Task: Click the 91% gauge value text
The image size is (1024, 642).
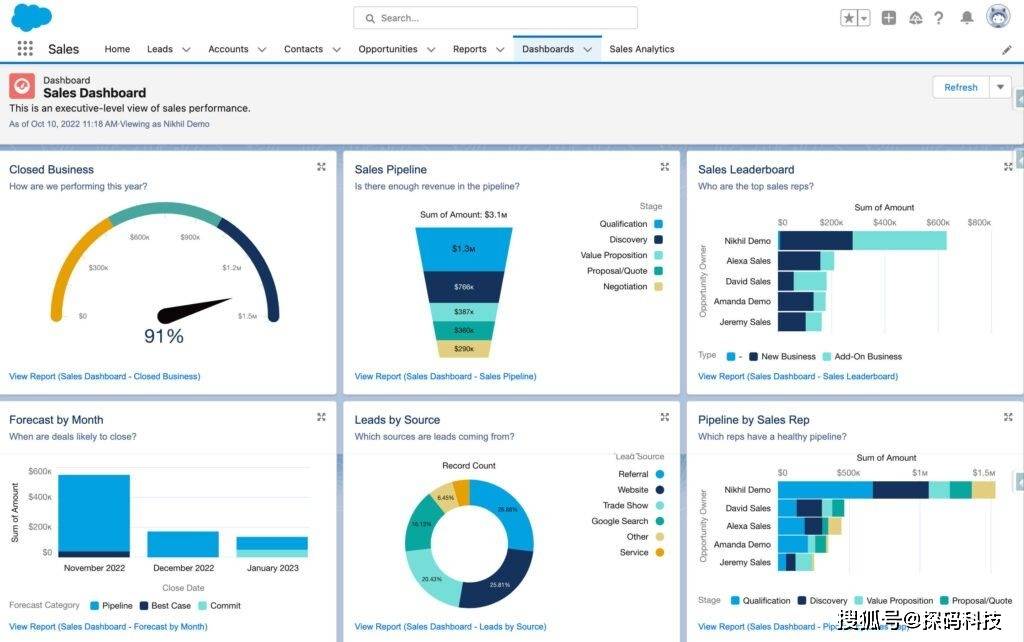Action: coord(164,336)
